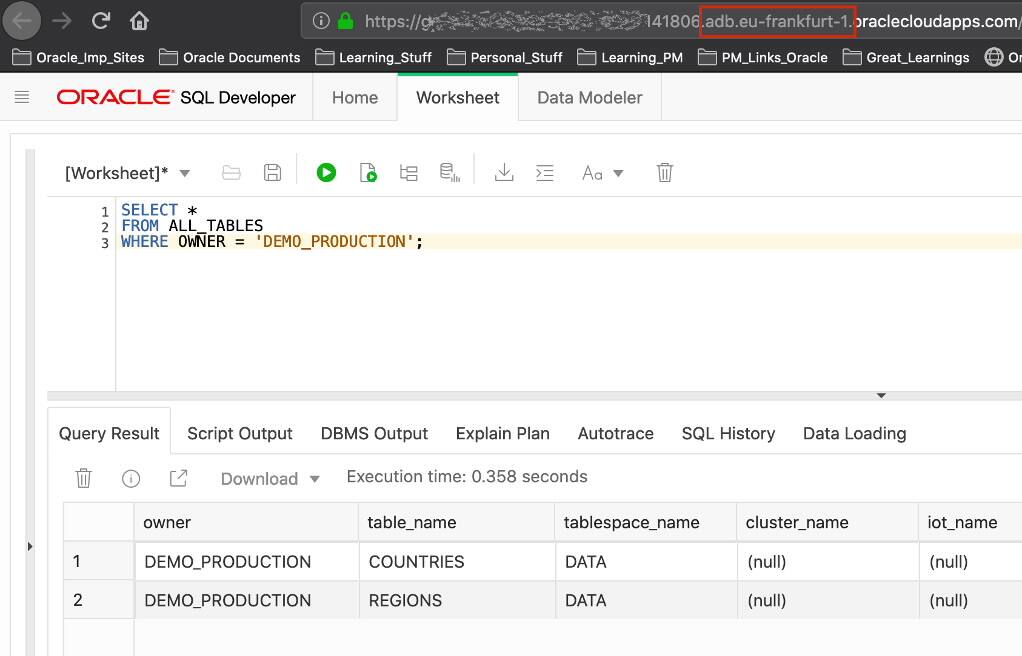Viewport: 1022px width, 656px height.
Task: Select the Run Script icon
Action: point(368,172)
